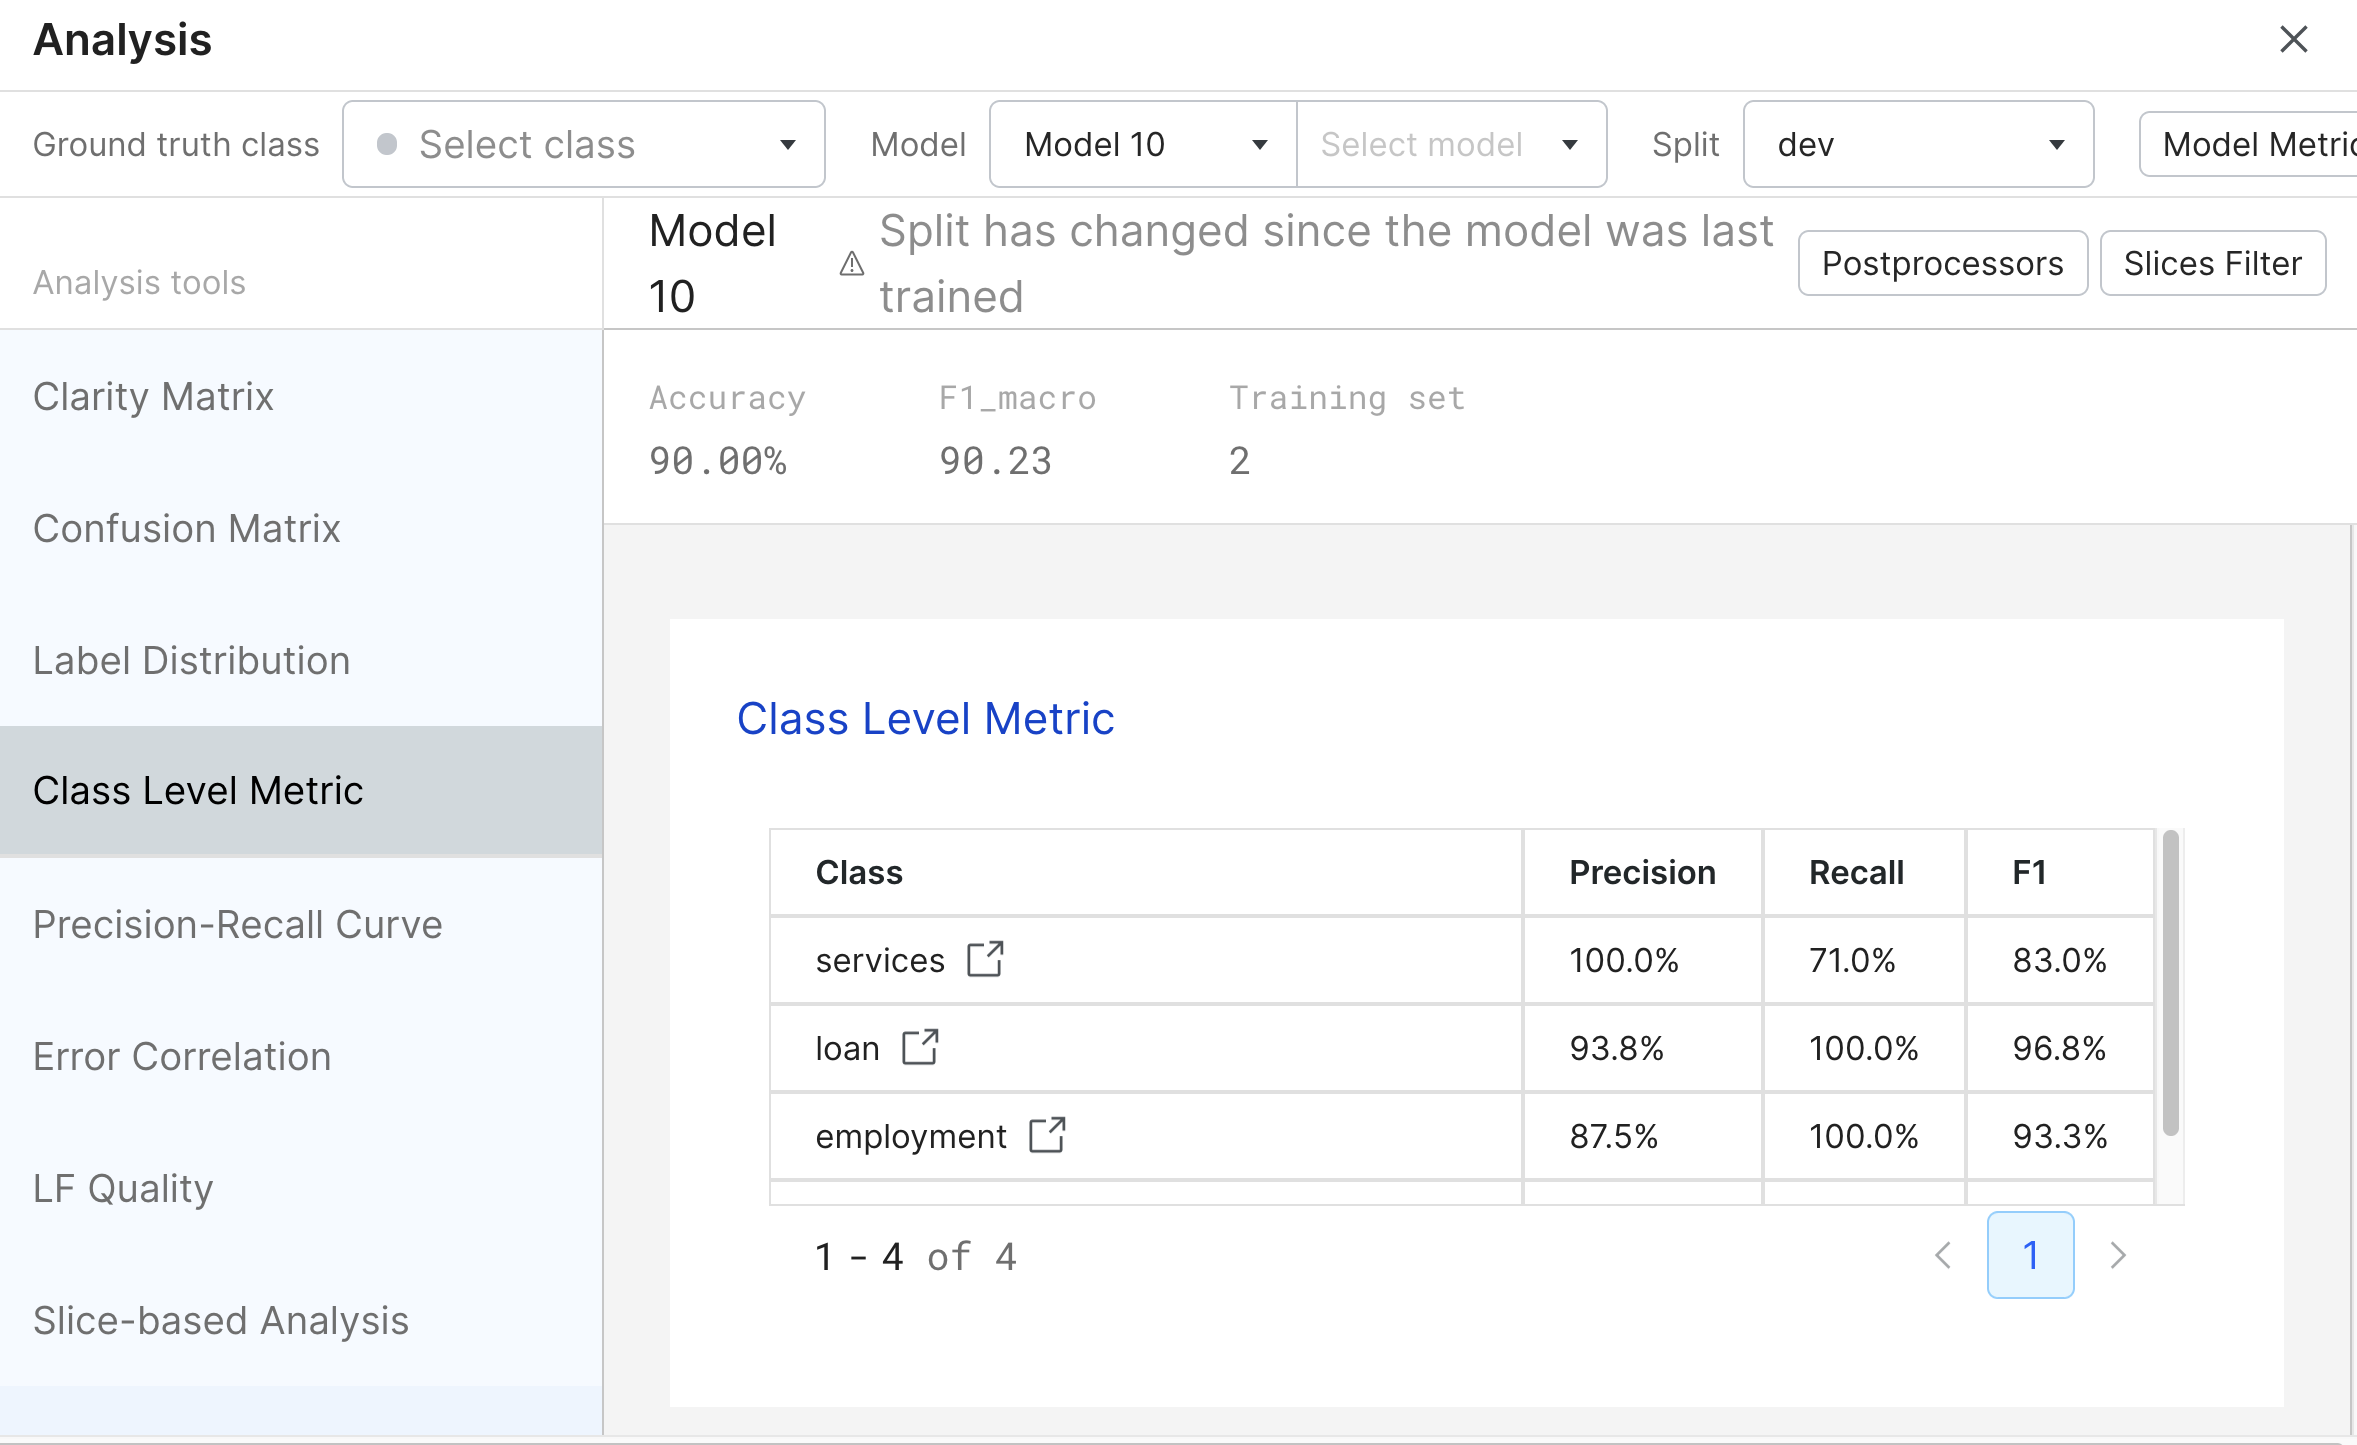Click the split-changed warning triangle icon
Screen dimensions: 2357x1445
(851, 264)
